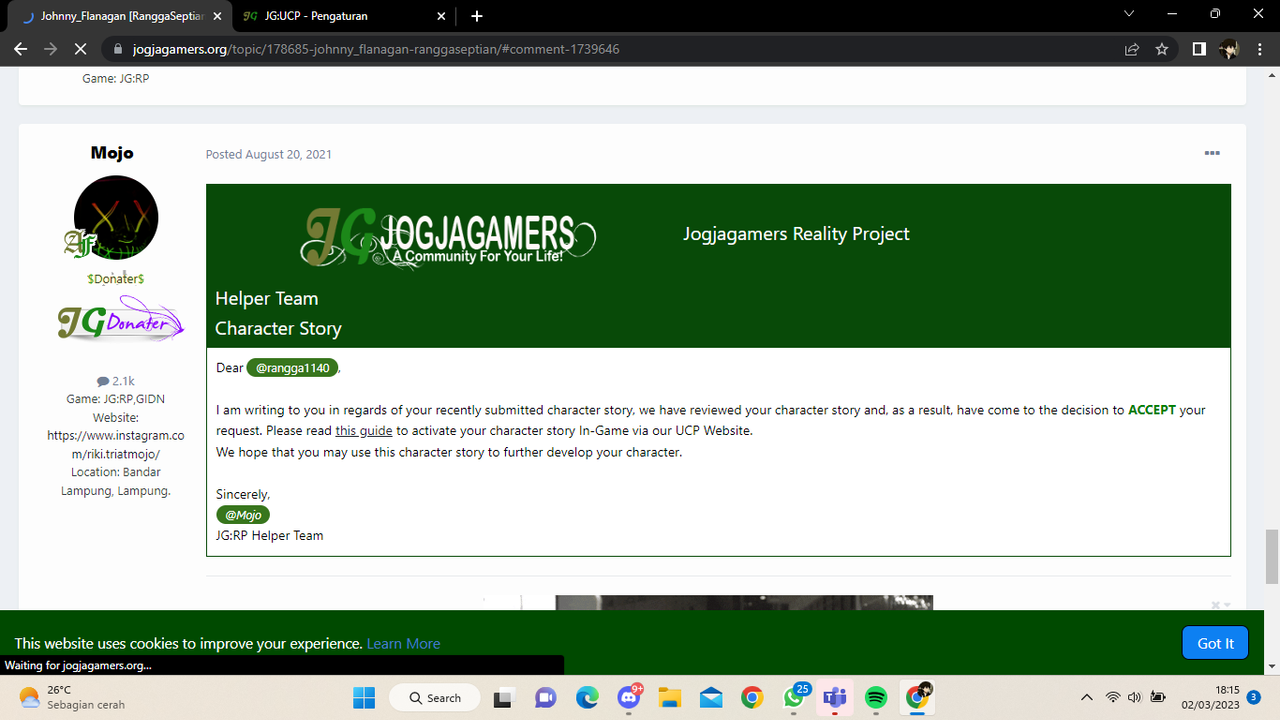
Task: Open the @rangga1140 mention
Action: point(292,368)
